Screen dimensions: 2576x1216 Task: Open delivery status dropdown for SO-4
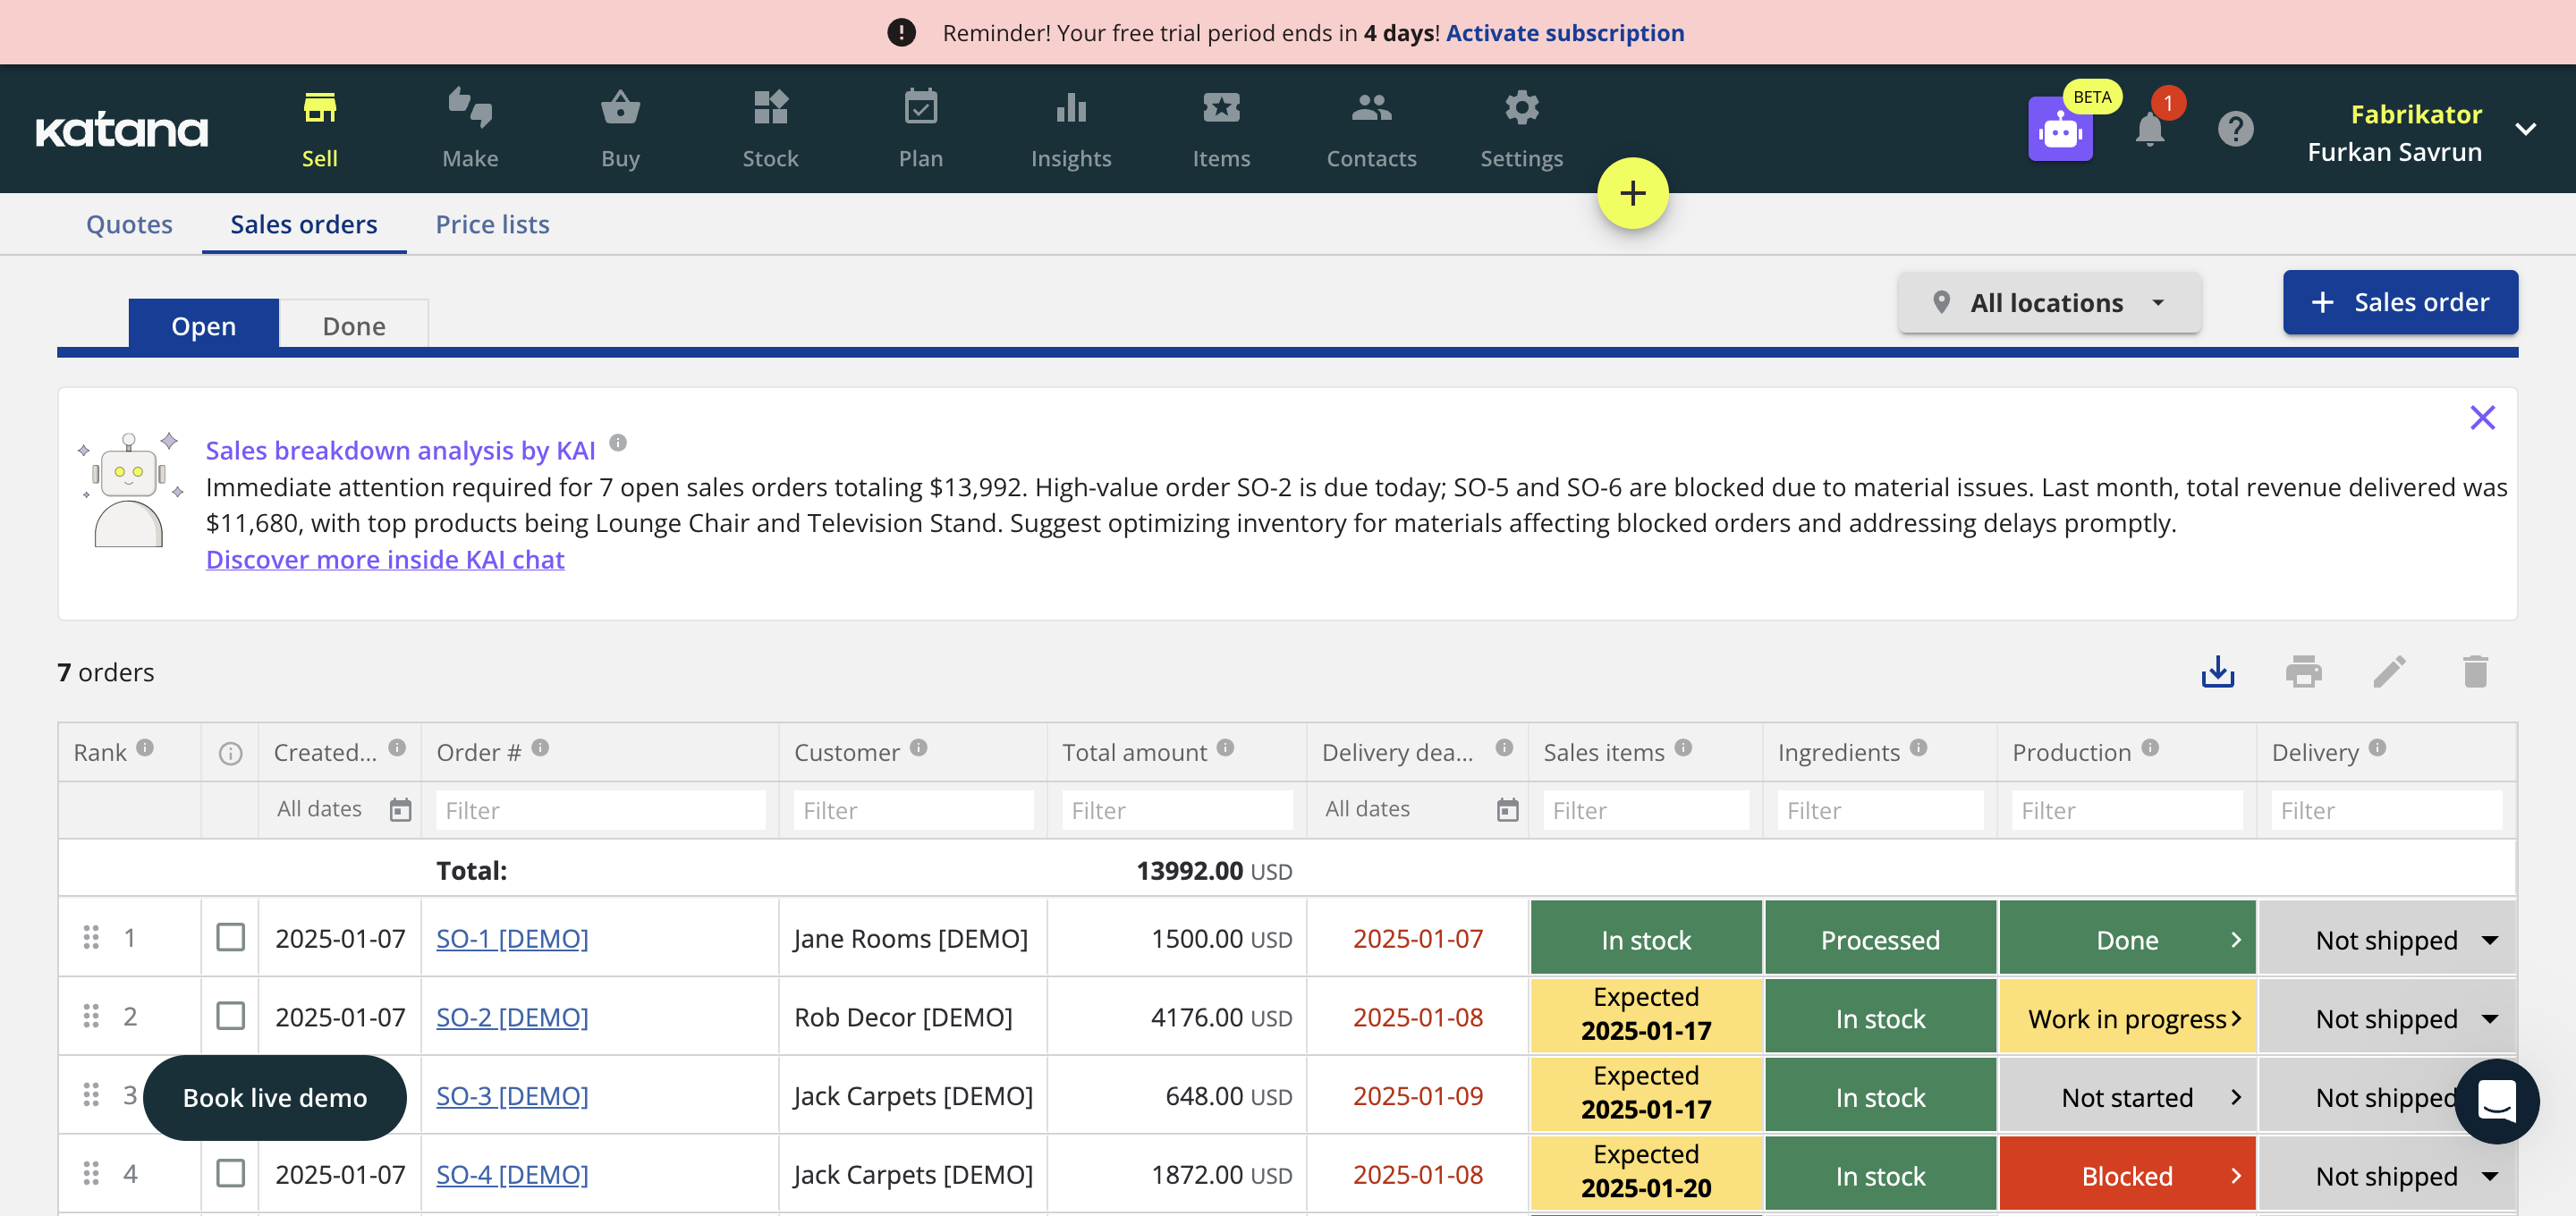pos(2490,1176)
